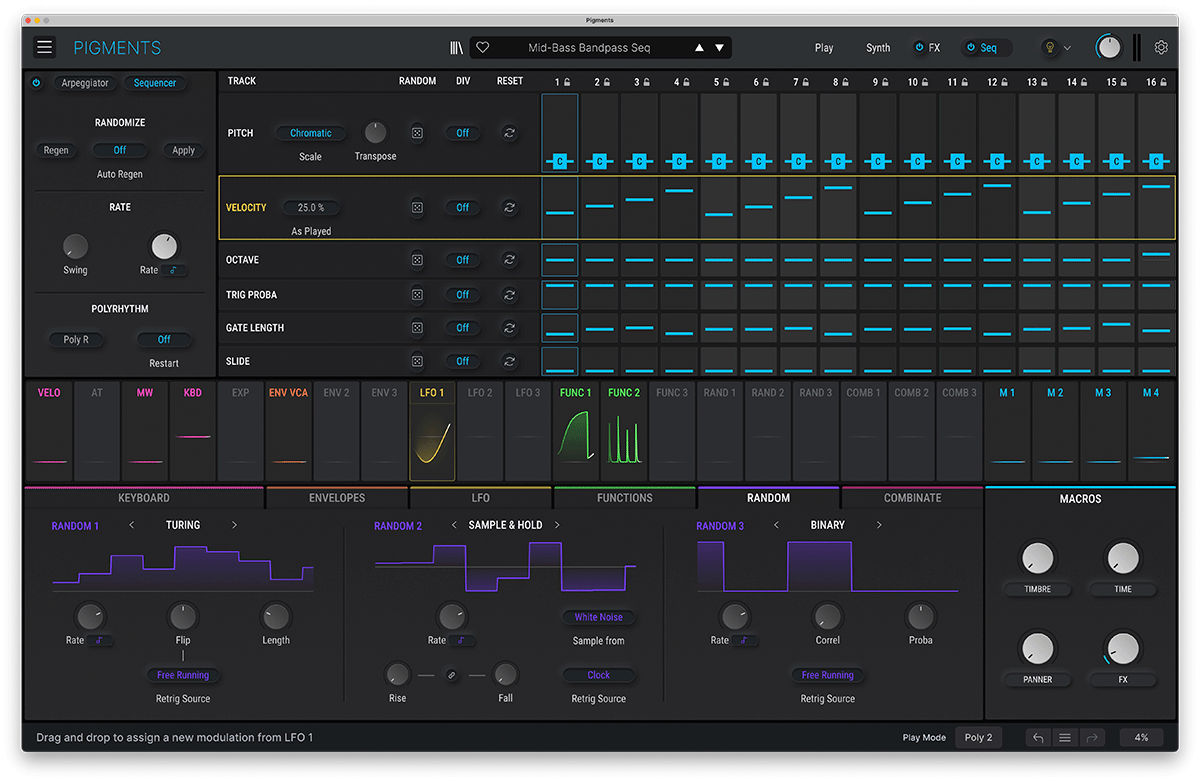The height and width of the screenshot is (782, 1200).
Task: Switch to the Envelopes tab
Action: 337,498
